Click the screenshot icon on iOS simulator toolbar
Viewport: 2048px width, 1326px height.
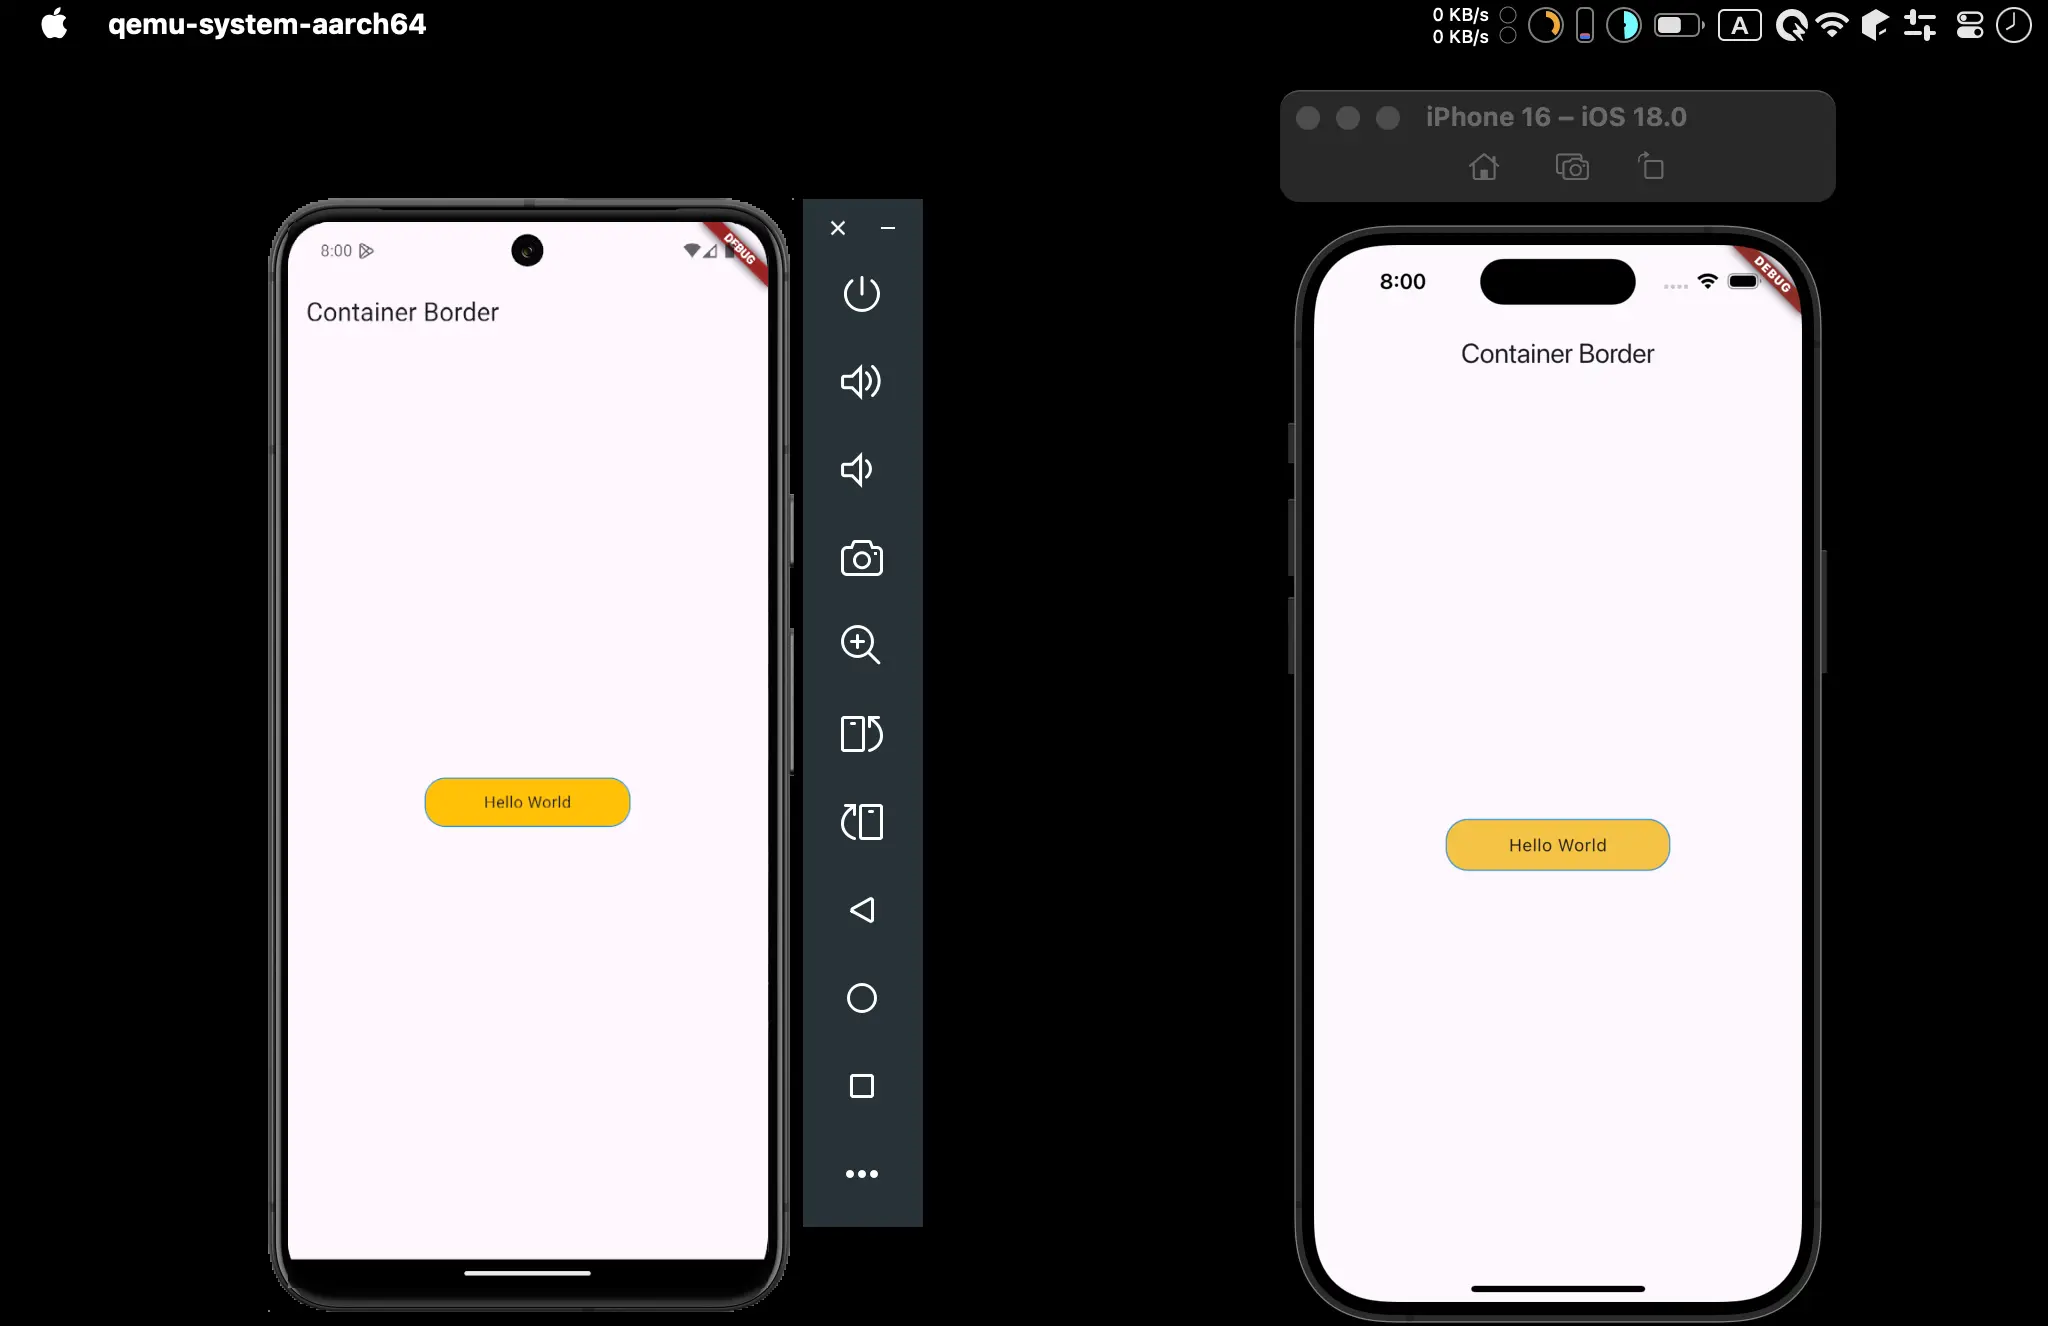pos(1569,166)
